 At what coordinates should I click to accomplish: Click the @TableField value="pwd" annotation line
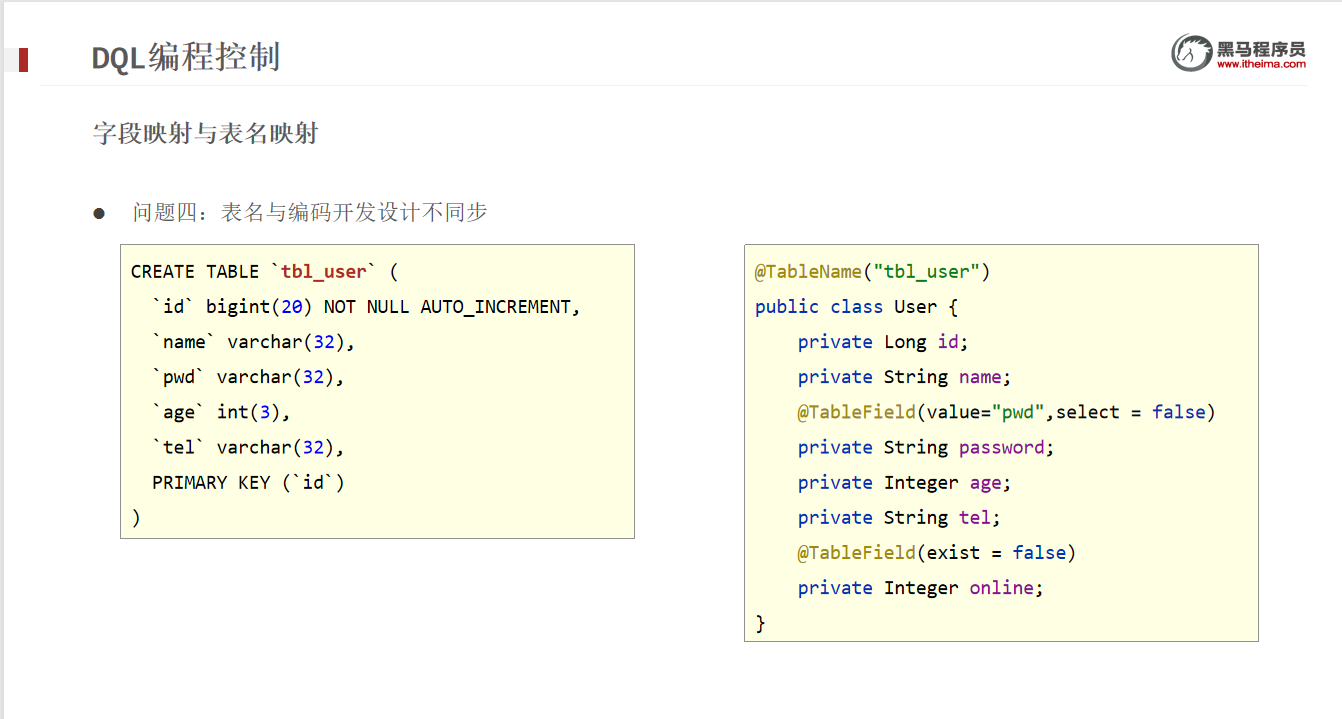click(x=1006, y=412)
